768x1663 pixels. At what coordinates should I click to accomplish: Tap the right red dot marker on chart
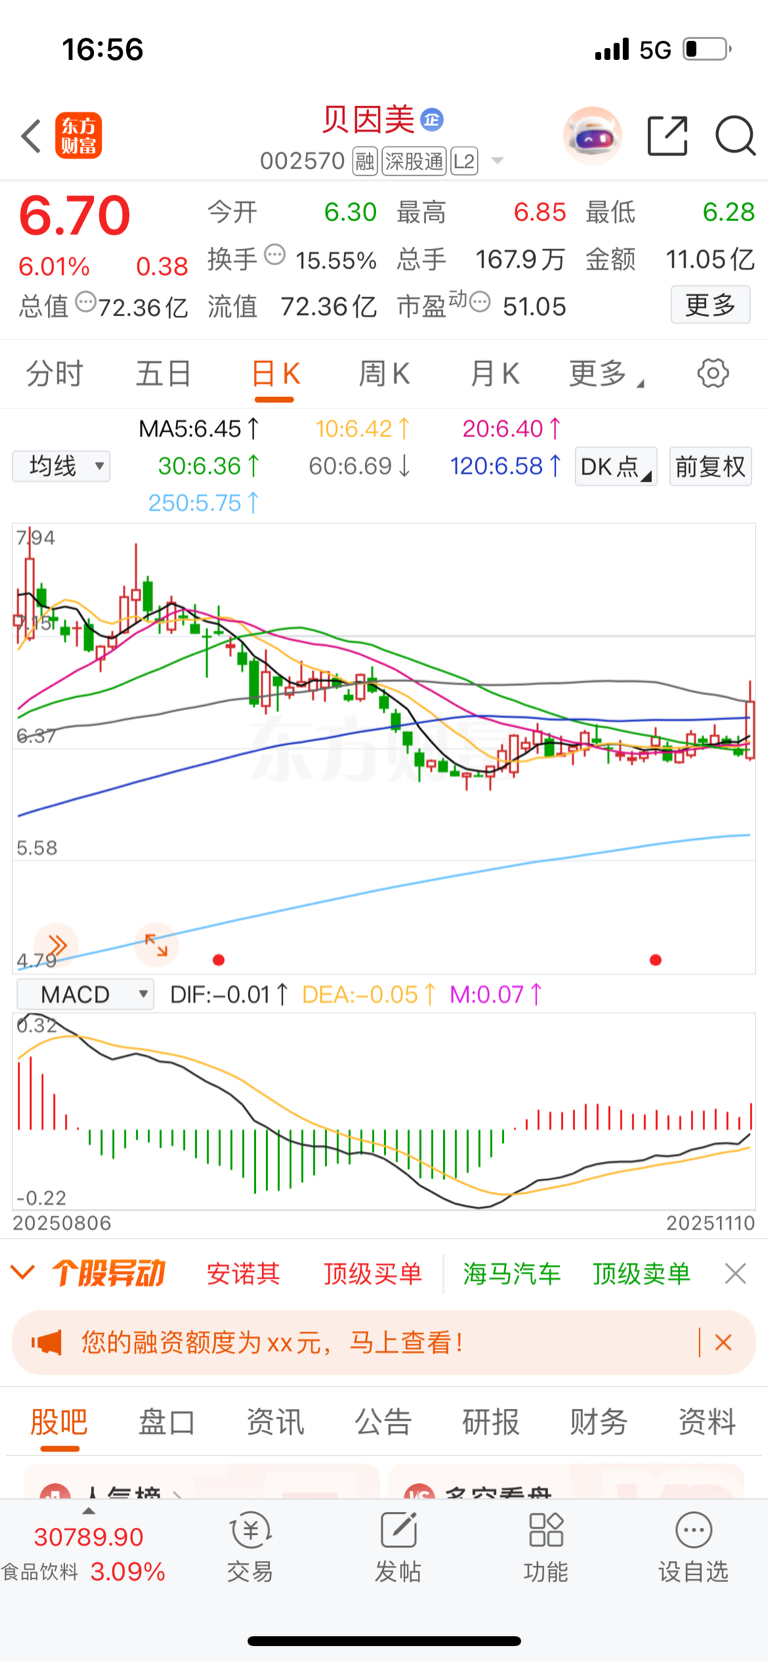pyautogui.click(x=656, y=960)
